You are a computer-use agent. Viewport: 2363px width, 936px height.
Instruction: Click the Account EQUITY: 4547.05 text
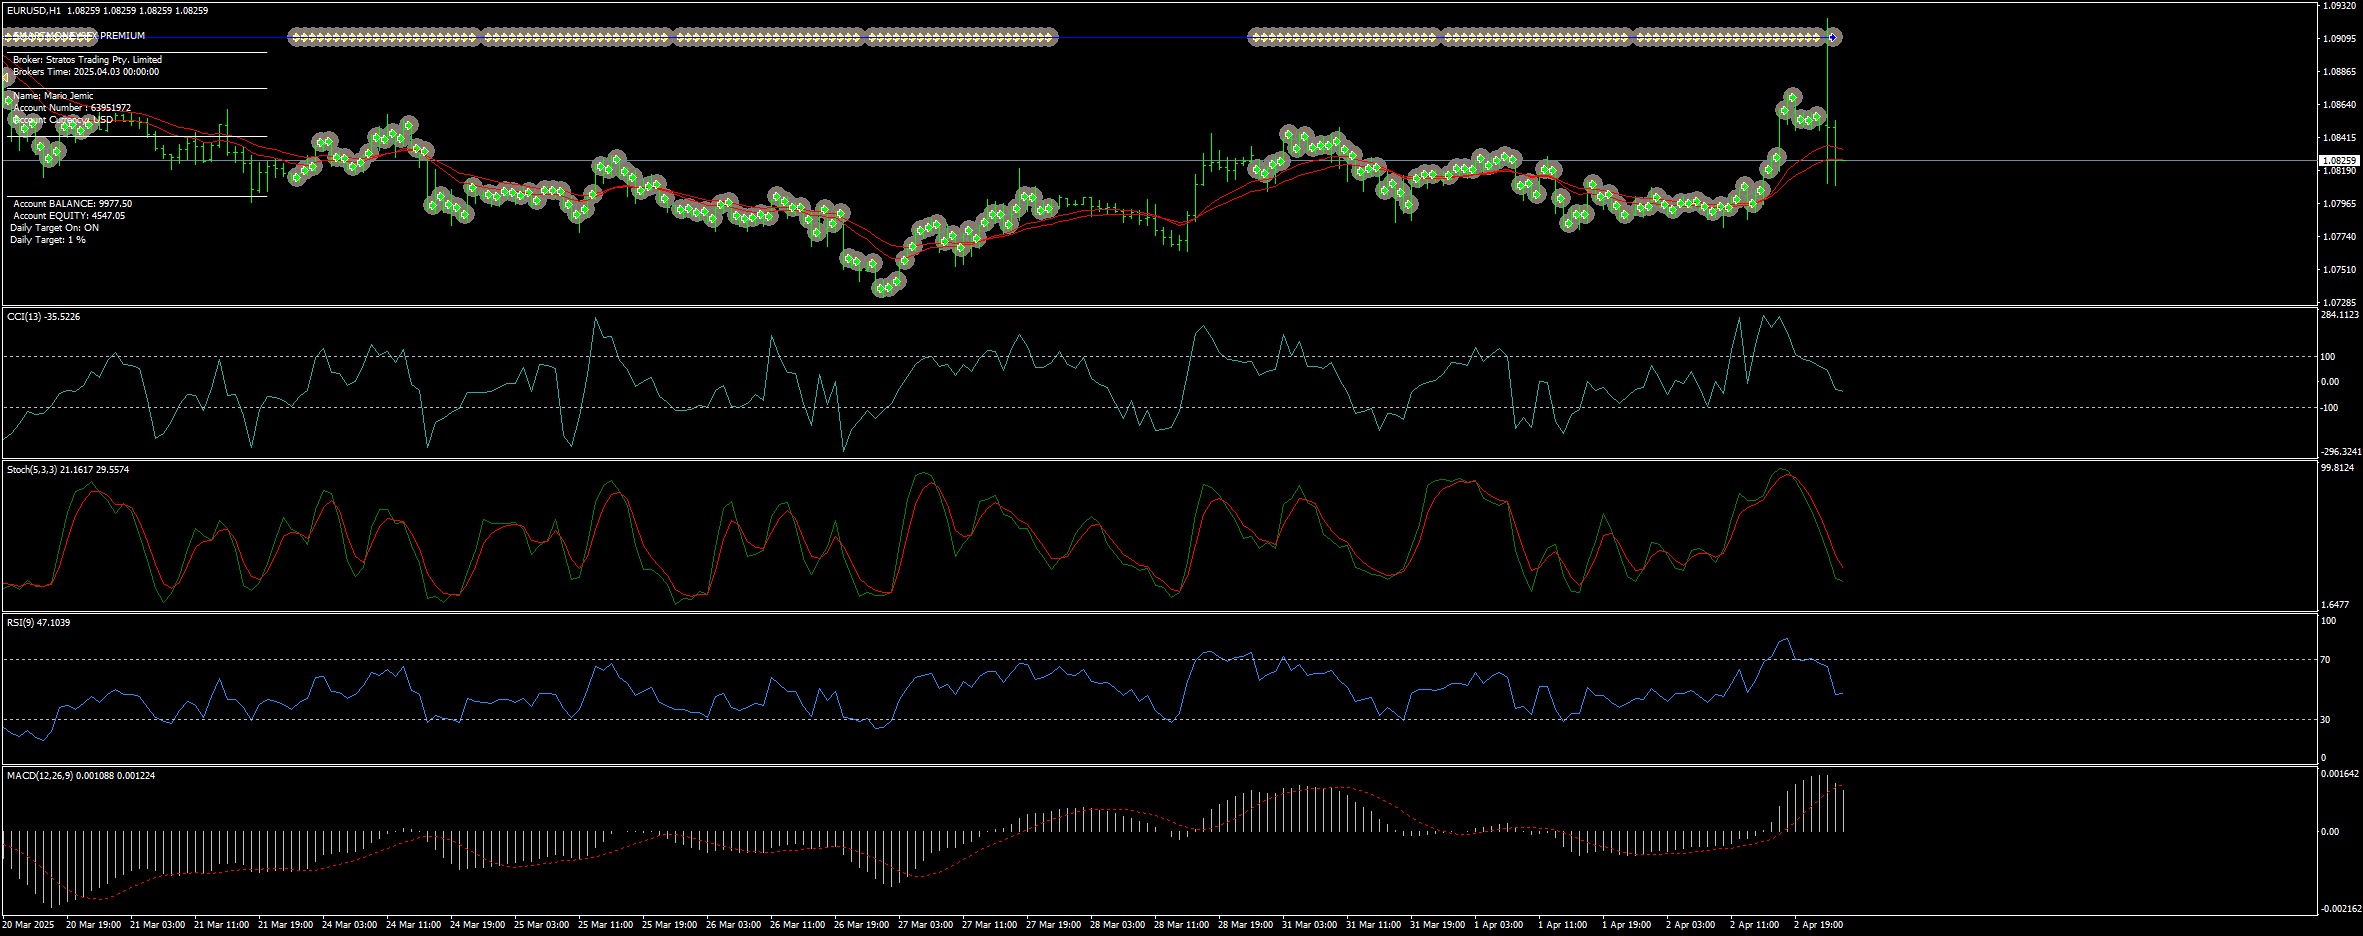pyautogui.click(x=69, y=216)
